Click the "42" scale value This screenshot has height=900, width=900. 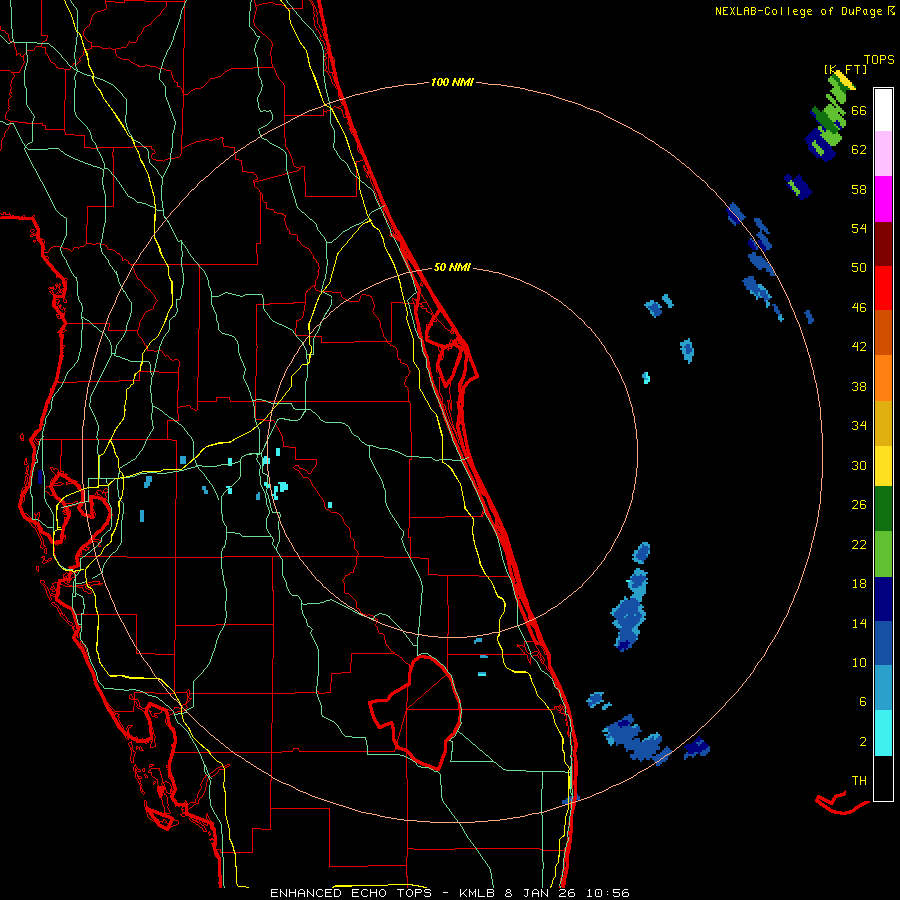pyautogui.click(x=859, y=347)
